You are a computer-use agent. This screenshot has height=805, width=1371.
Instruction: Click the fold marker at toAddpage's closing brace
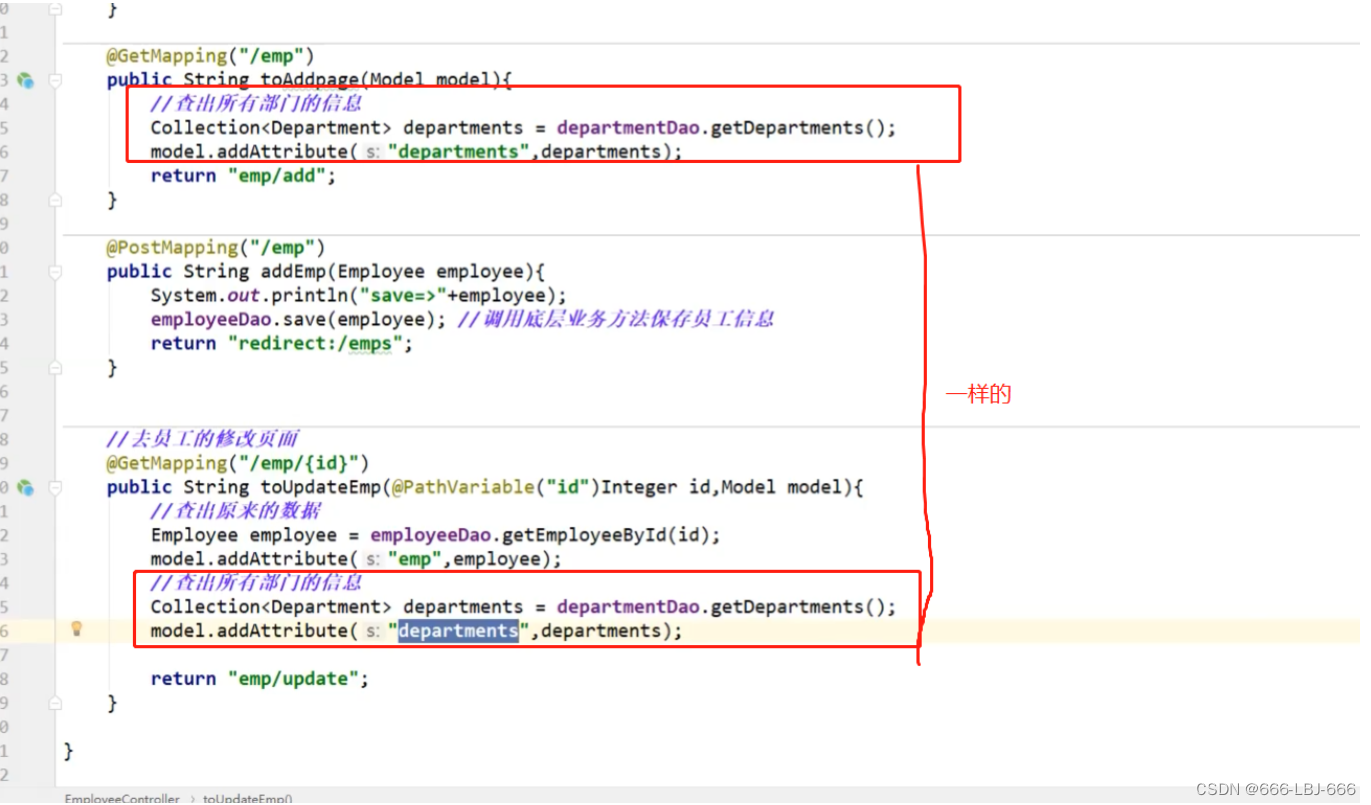[55, 200]
